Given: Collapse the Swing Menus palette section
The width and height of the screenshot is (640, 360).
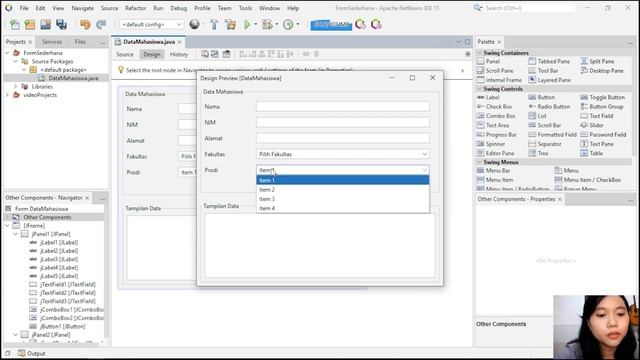Looking at the screenshot, I should click(480, 162).
